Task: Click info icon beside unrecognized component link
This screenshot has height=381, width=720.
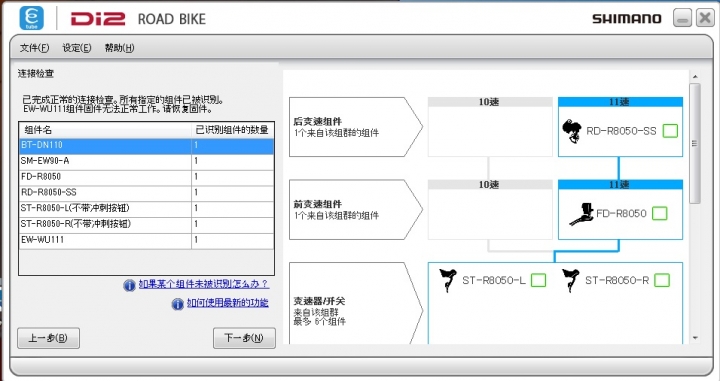Action: [x=129, y=286]
